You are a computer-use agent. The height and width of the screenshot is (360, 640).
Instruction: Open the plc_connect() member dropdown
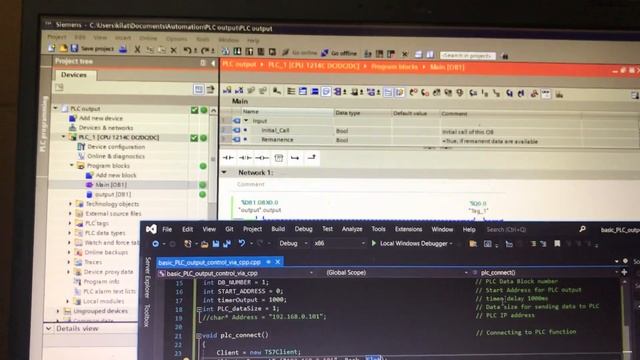click(x=547, y=272)
